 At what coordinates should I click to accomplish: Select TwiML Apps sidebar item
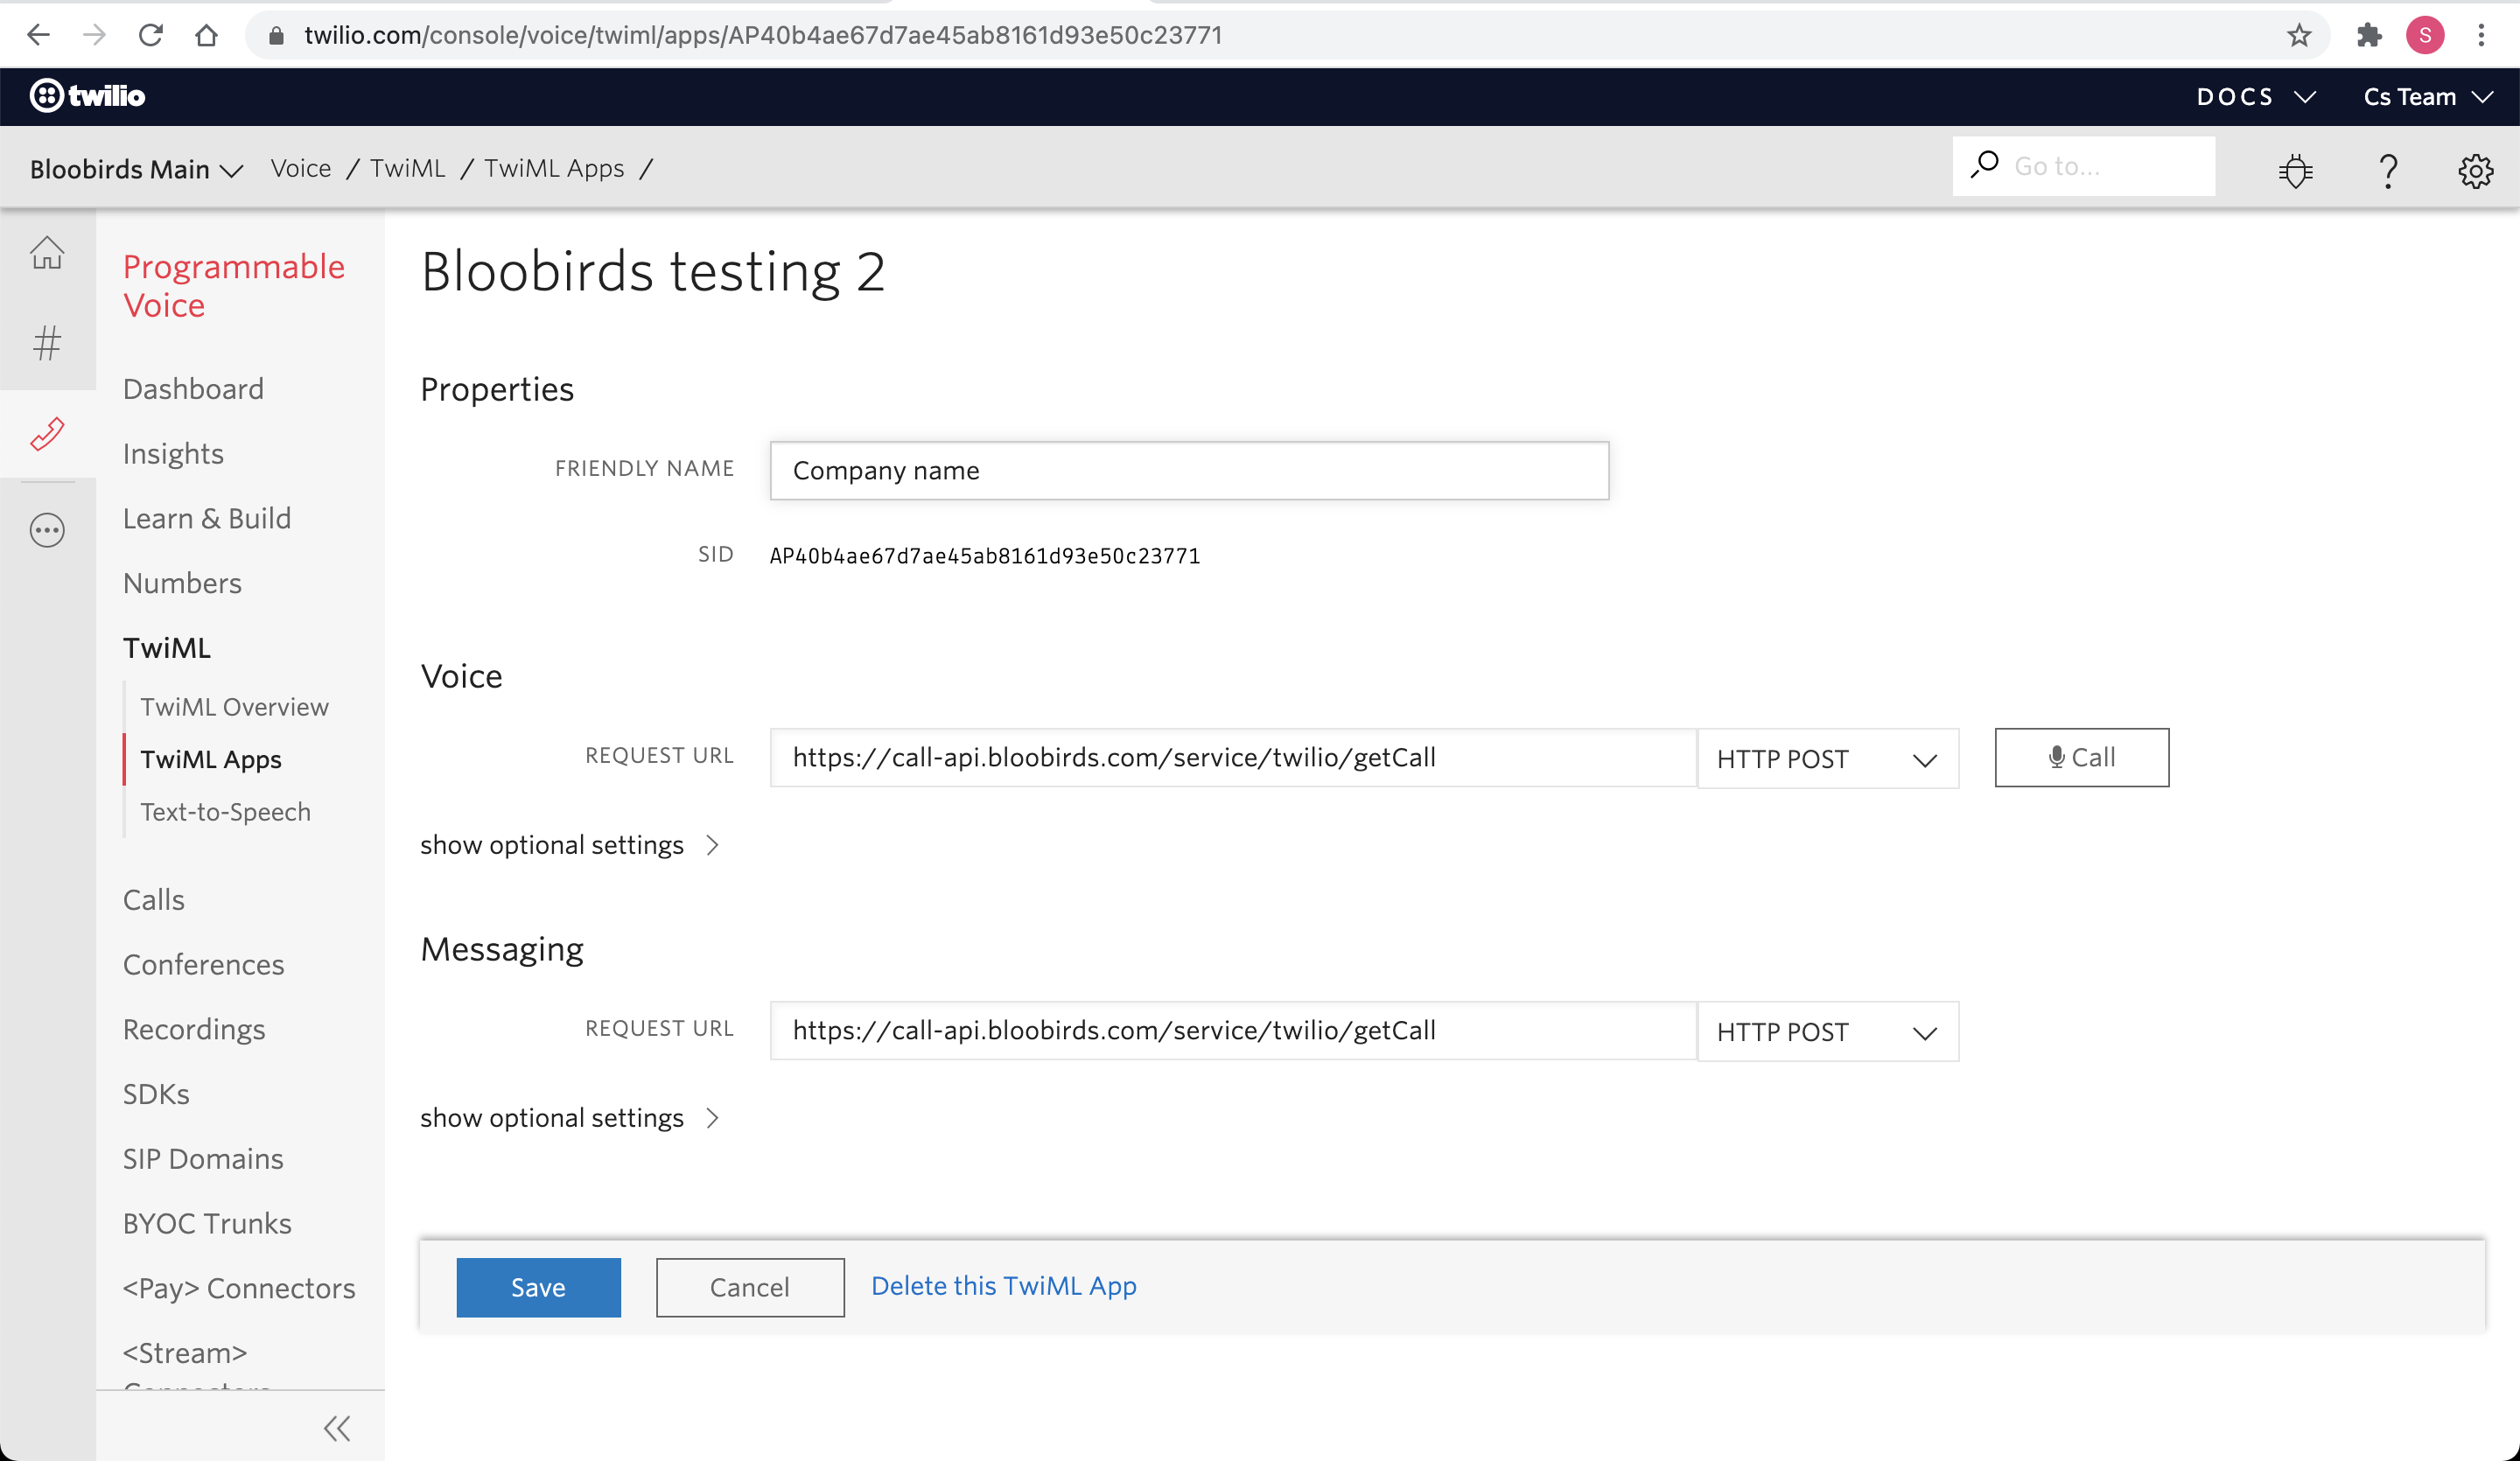pyautogui.click(x=211, y=760)
